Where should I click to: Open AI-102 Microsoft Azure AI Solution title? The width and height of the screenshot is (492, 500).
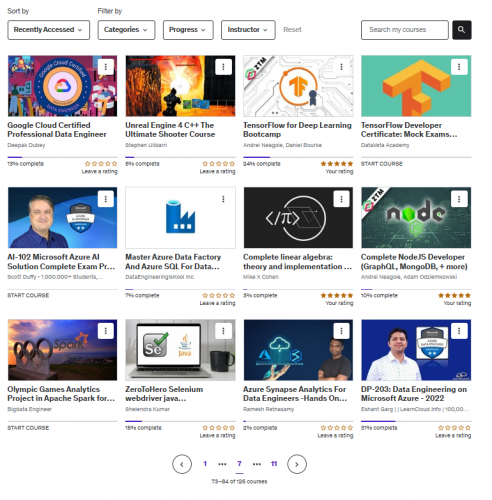point(61,262)
